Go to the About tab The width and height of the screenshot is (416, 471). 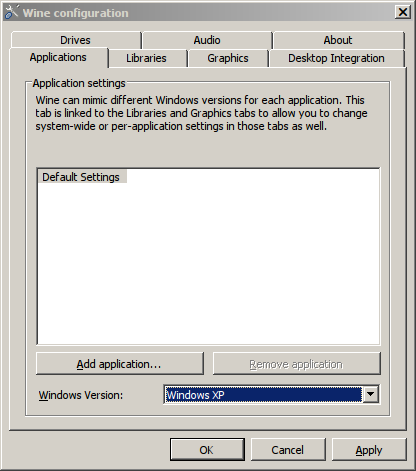(338, 40)
